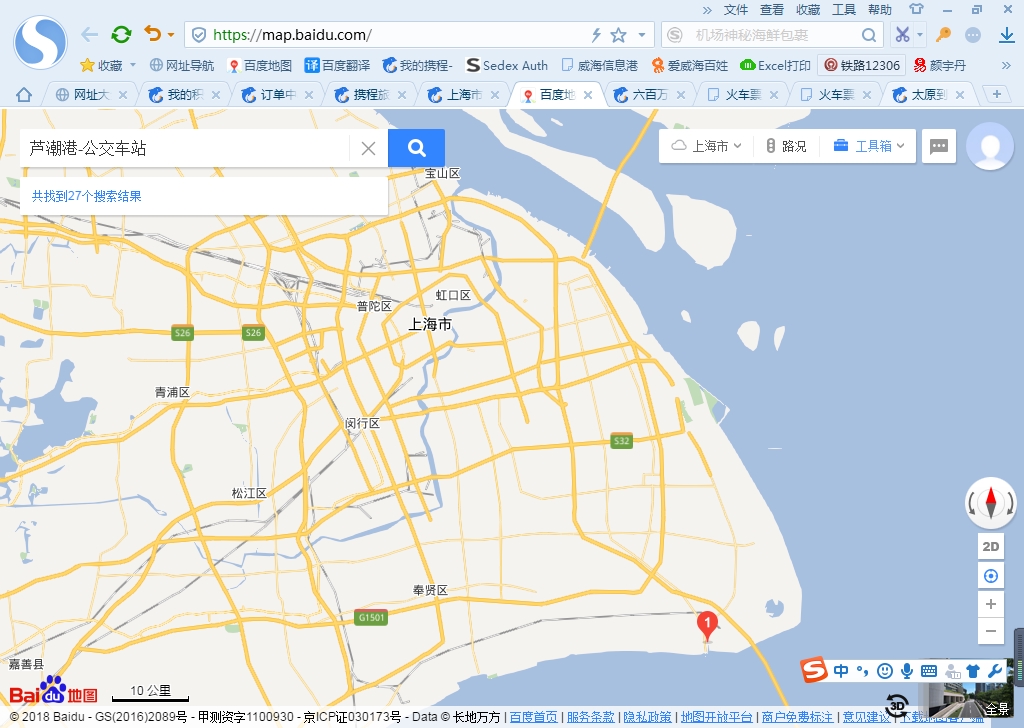Click the lightning speed mode icon
Image resolution: width=1024 pixels, height=728 pixels.
(x=596, y=35)
